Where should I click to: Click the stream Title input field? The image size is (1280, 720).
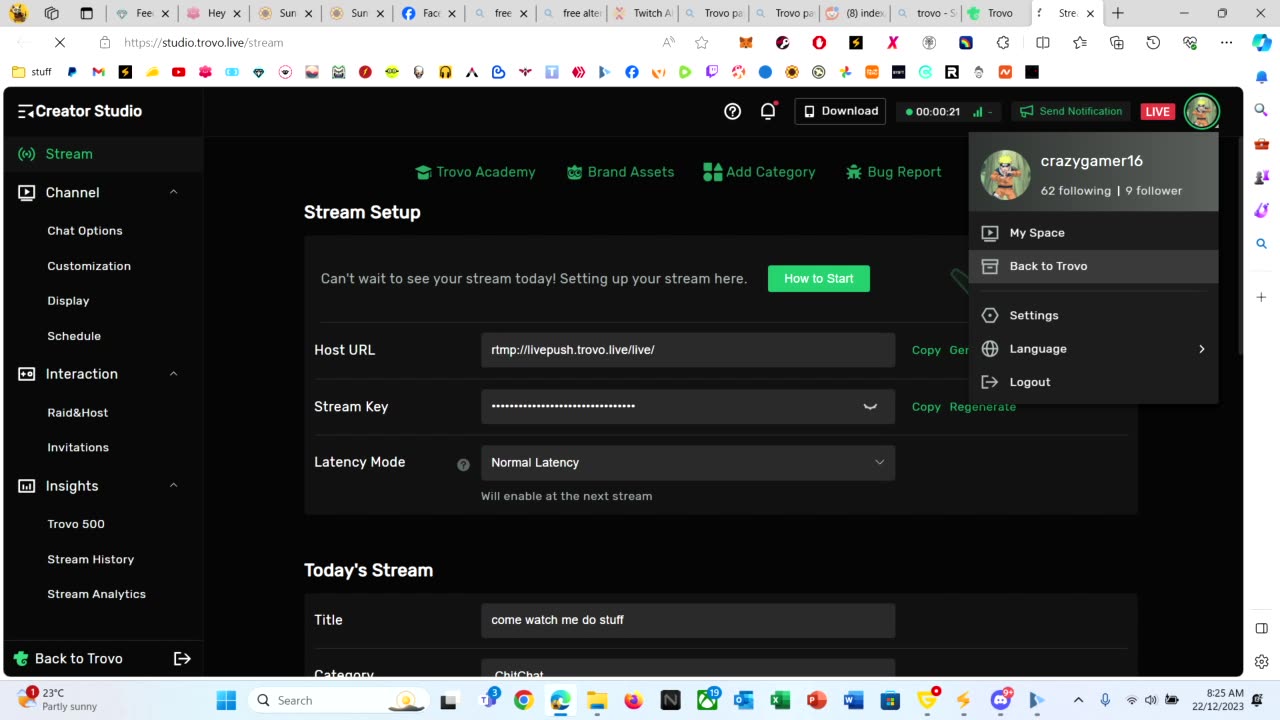[x=688, y=620]
